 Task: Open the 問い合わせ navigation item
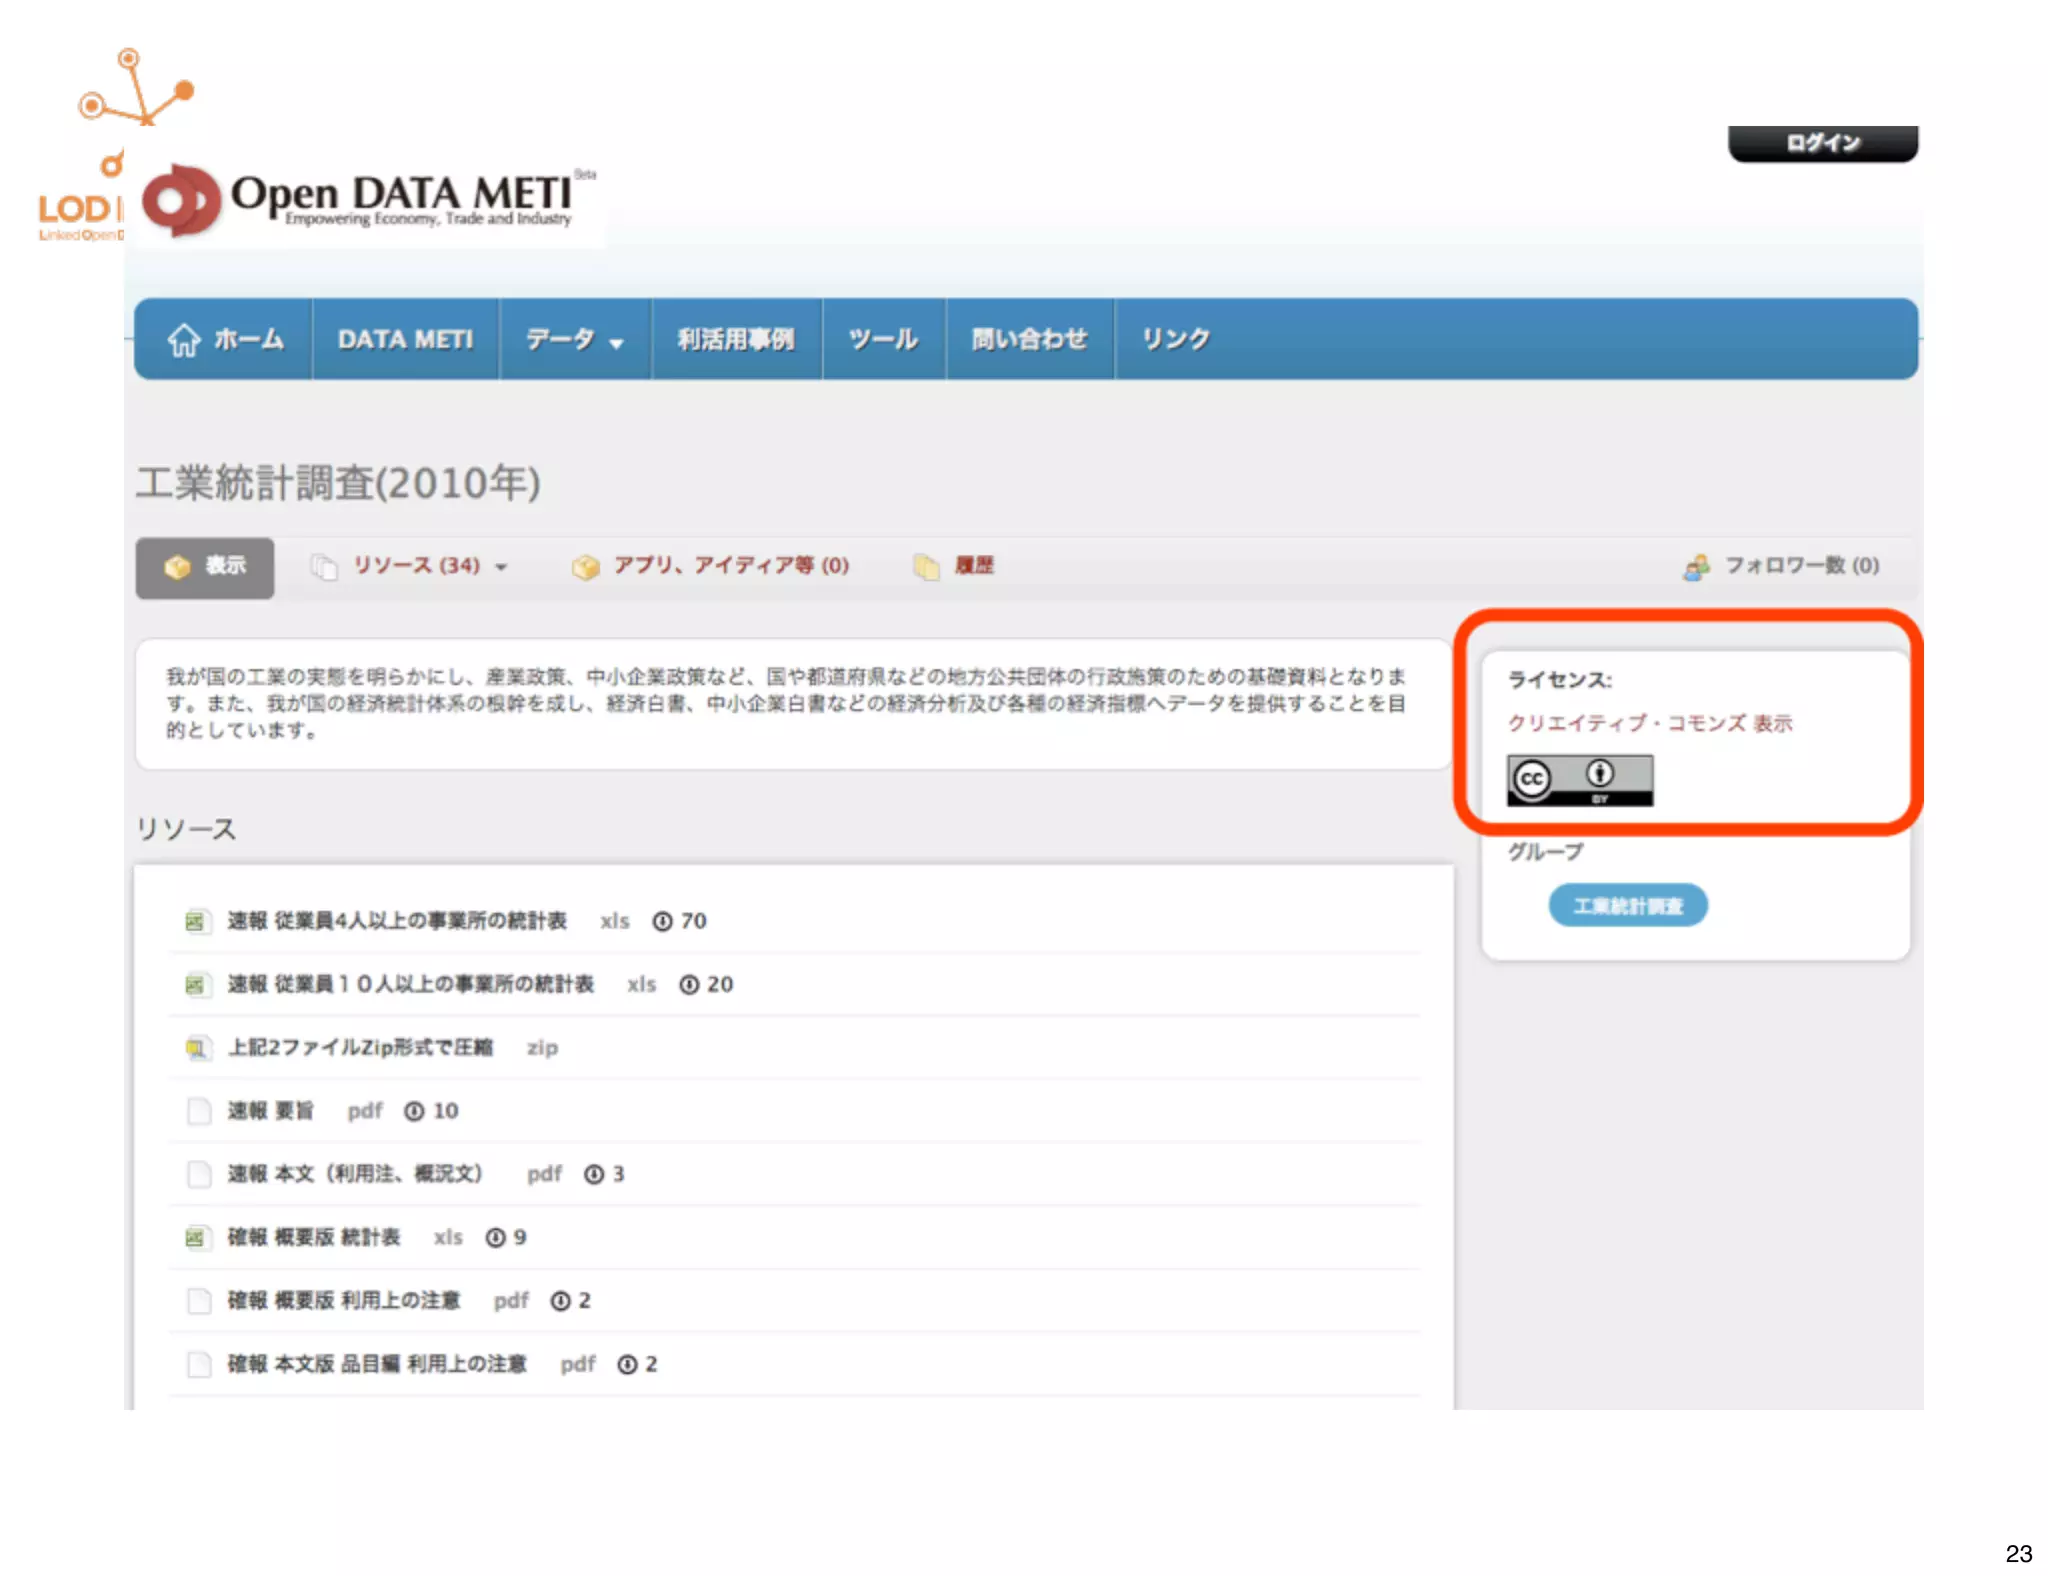point(1029,340)
